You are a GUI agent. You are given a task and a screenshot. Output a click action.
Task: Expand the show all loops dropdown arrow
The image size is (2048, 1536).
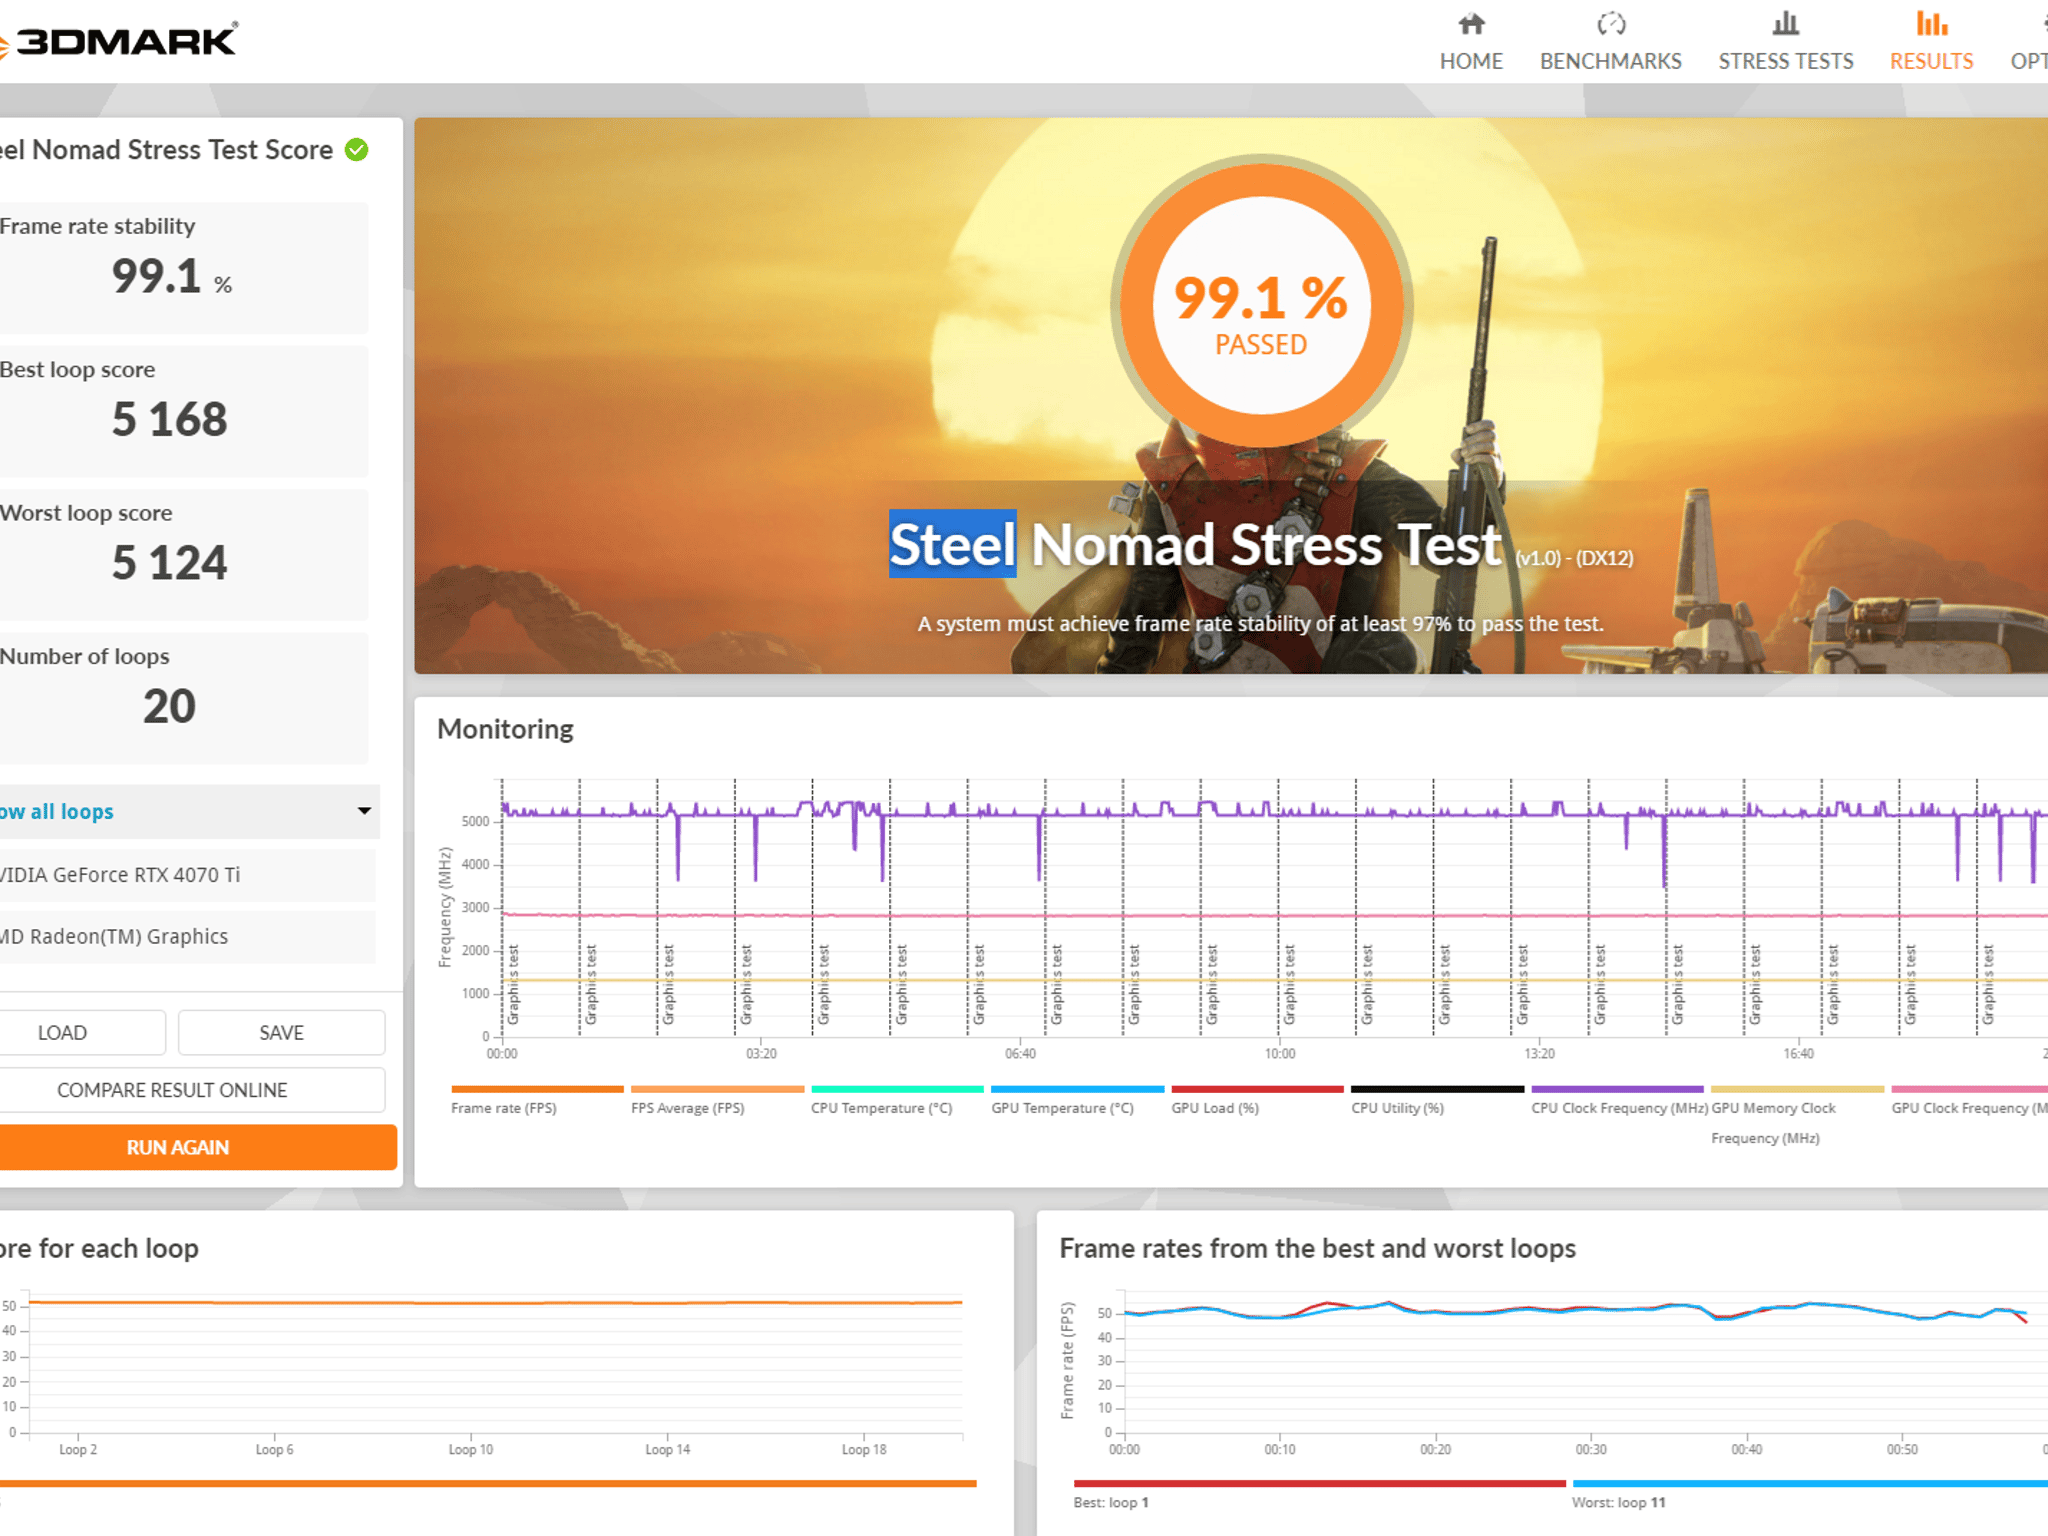pos(364,811)
